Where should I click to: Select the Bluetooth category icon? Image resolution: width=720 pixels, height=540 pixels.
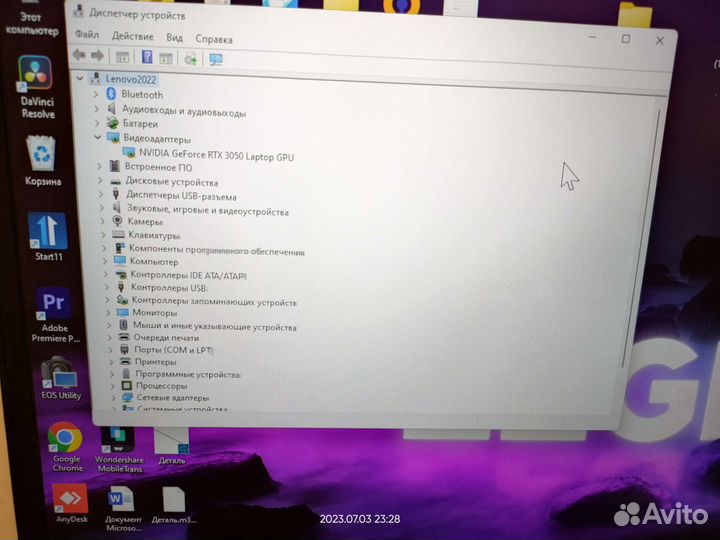pyautogui.click(x=111, y=94)
